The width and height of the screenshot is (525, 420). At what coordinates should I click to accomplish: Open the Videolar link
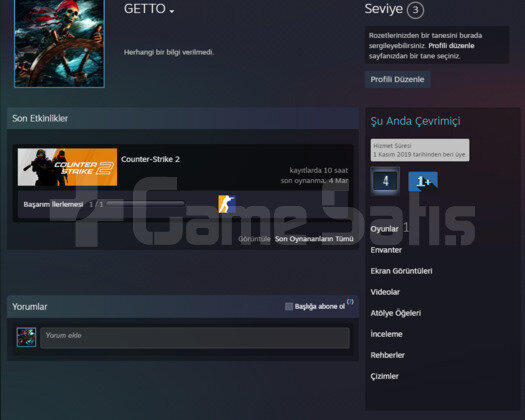click(385, 292)
